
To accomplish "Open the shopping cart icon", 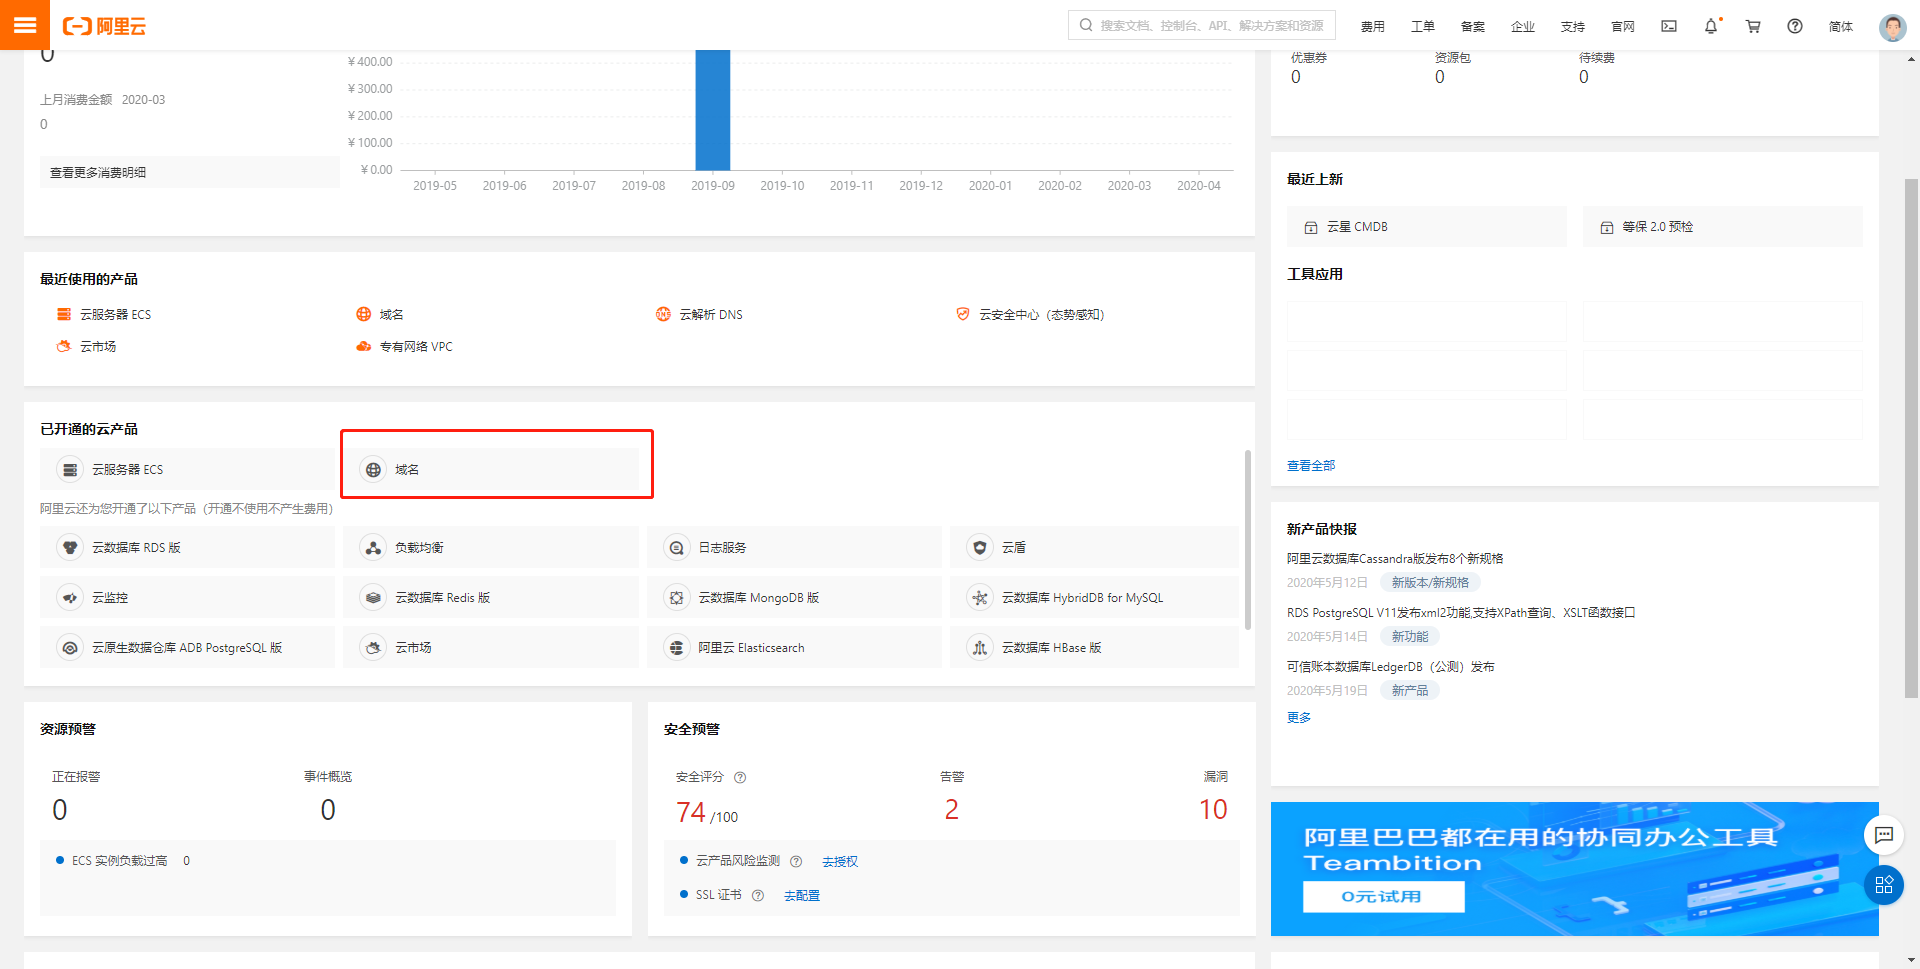I will point(1753,26).
